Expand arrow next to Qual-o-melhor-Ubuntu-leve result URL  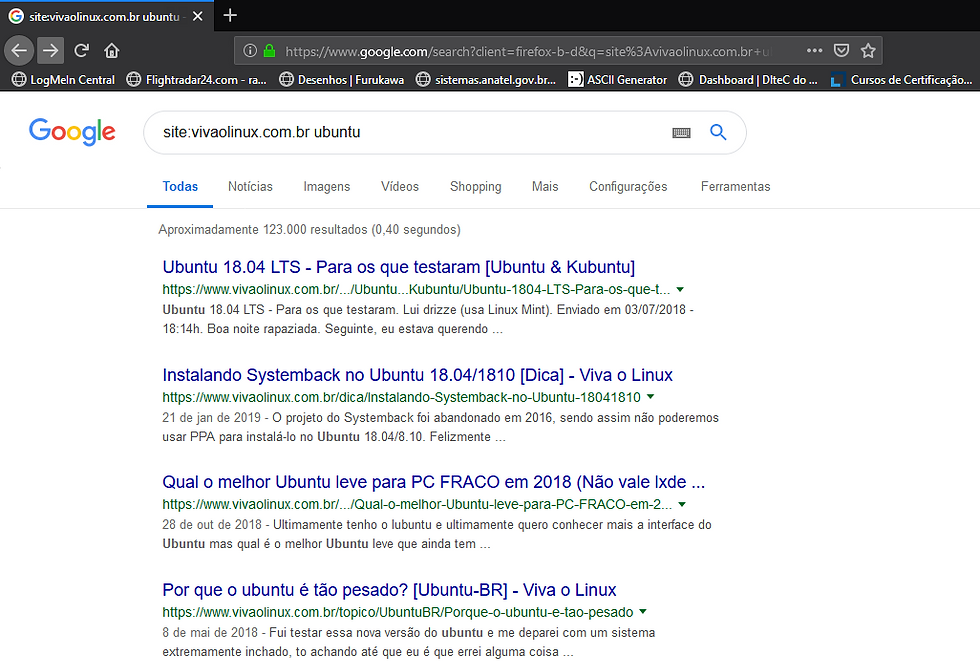point(682,504)
